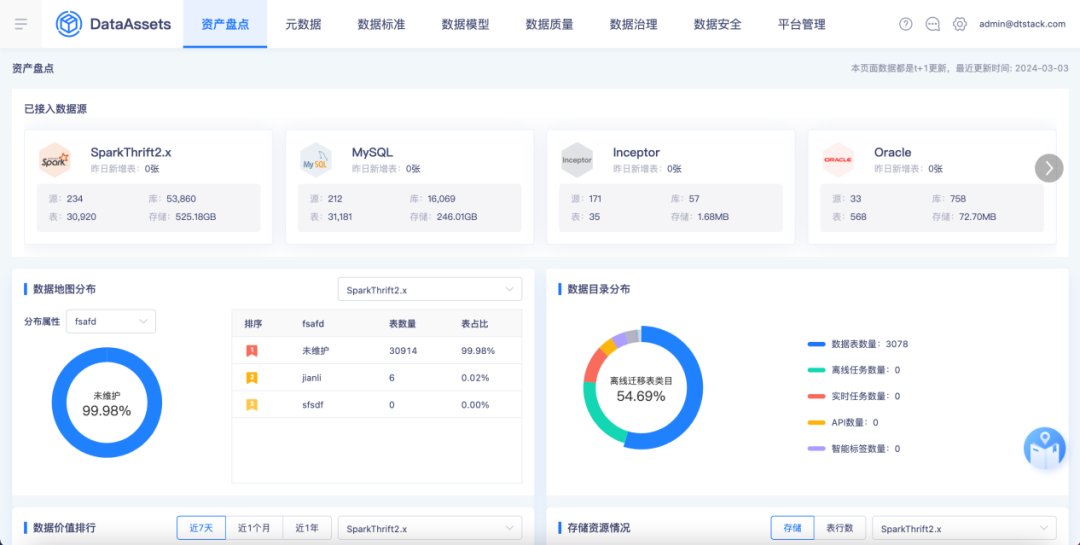The width and height of the screenshot is (1080, 545).
Task: Collapse the sidebar hamburger menu icon
Action: 21,24
